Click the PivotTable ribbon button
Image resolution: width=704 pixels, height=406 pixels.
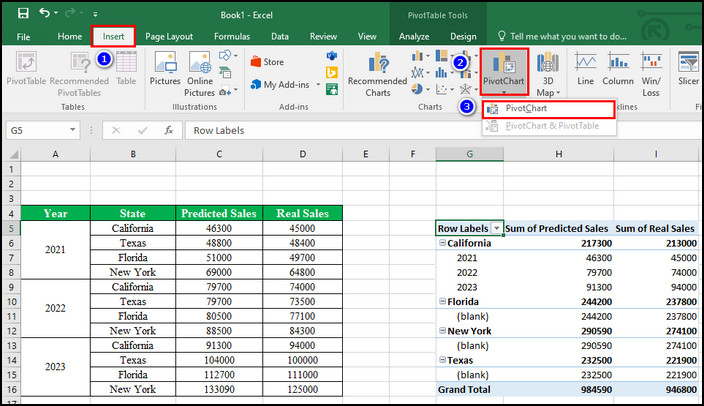tap(26, 68)
